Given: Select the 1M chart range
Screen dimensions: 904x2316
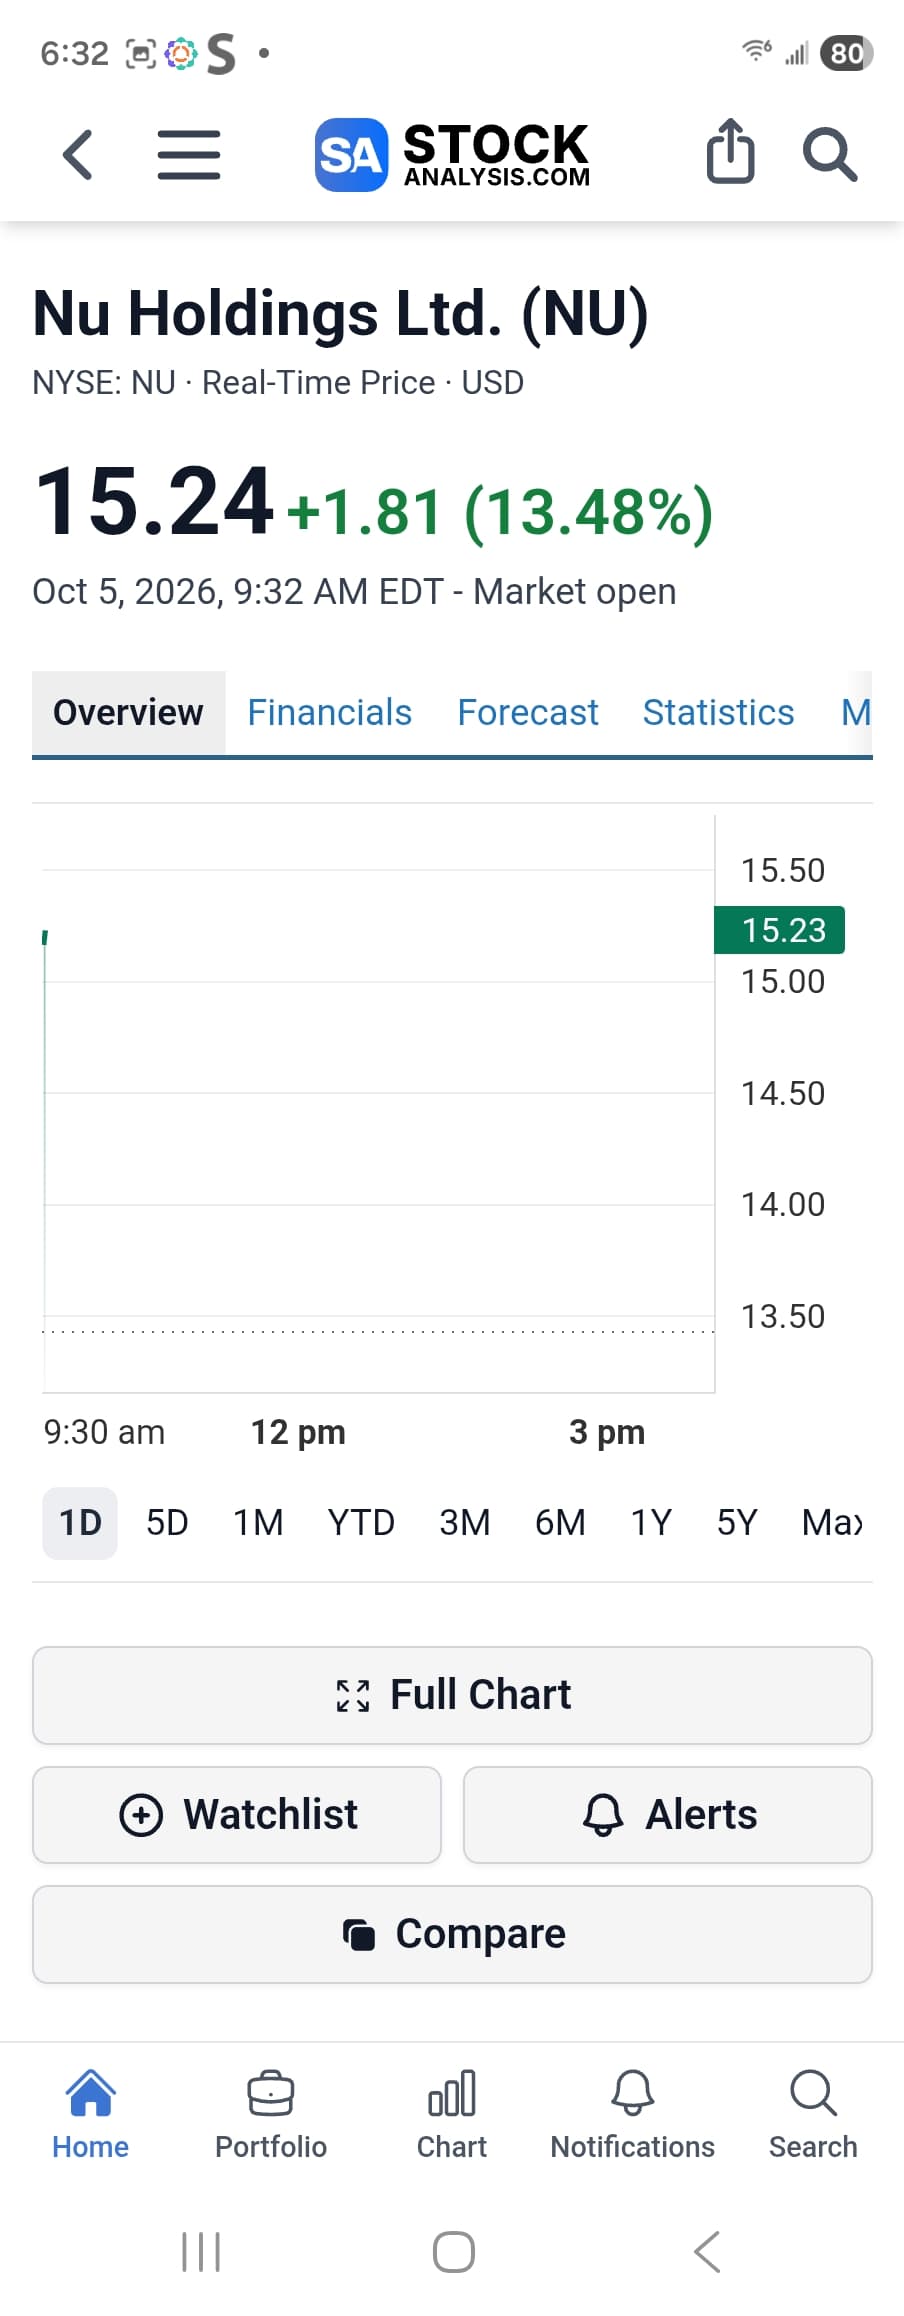Looking at the screenshot, I should (258, 1523).
